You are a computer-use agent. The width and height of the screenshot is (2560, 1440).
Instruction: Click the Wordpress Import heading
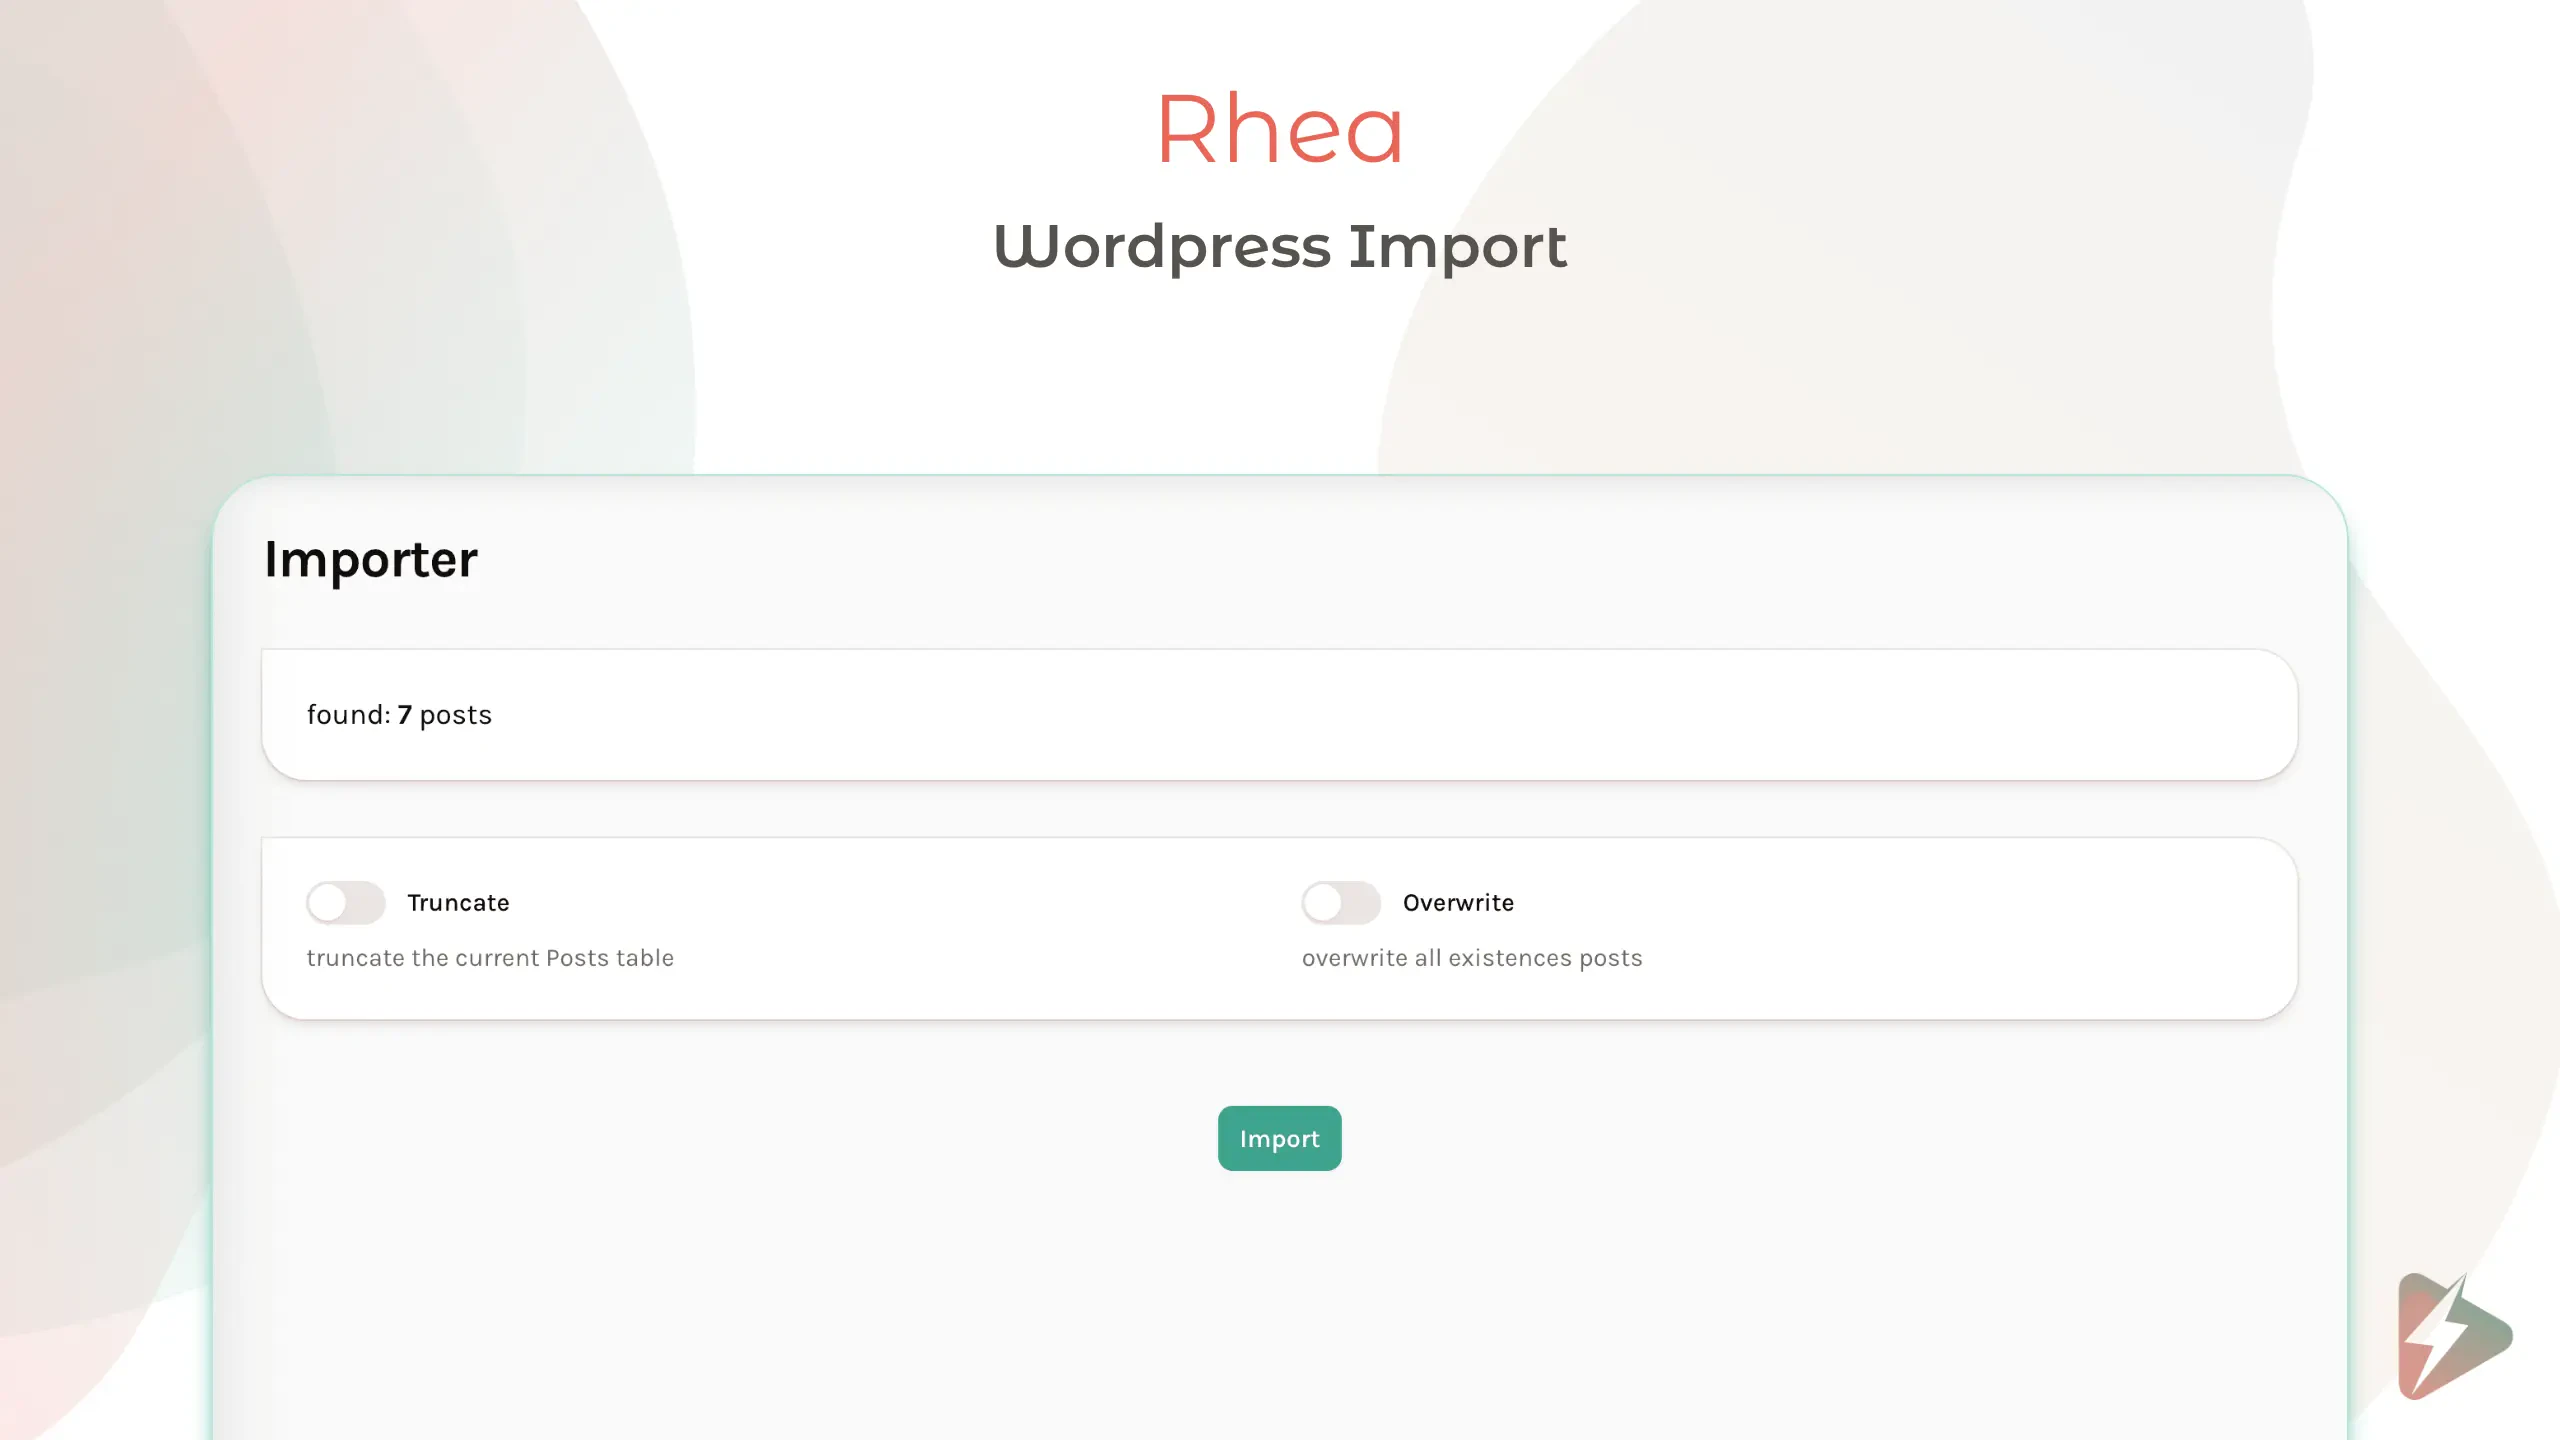[1279, 246]
